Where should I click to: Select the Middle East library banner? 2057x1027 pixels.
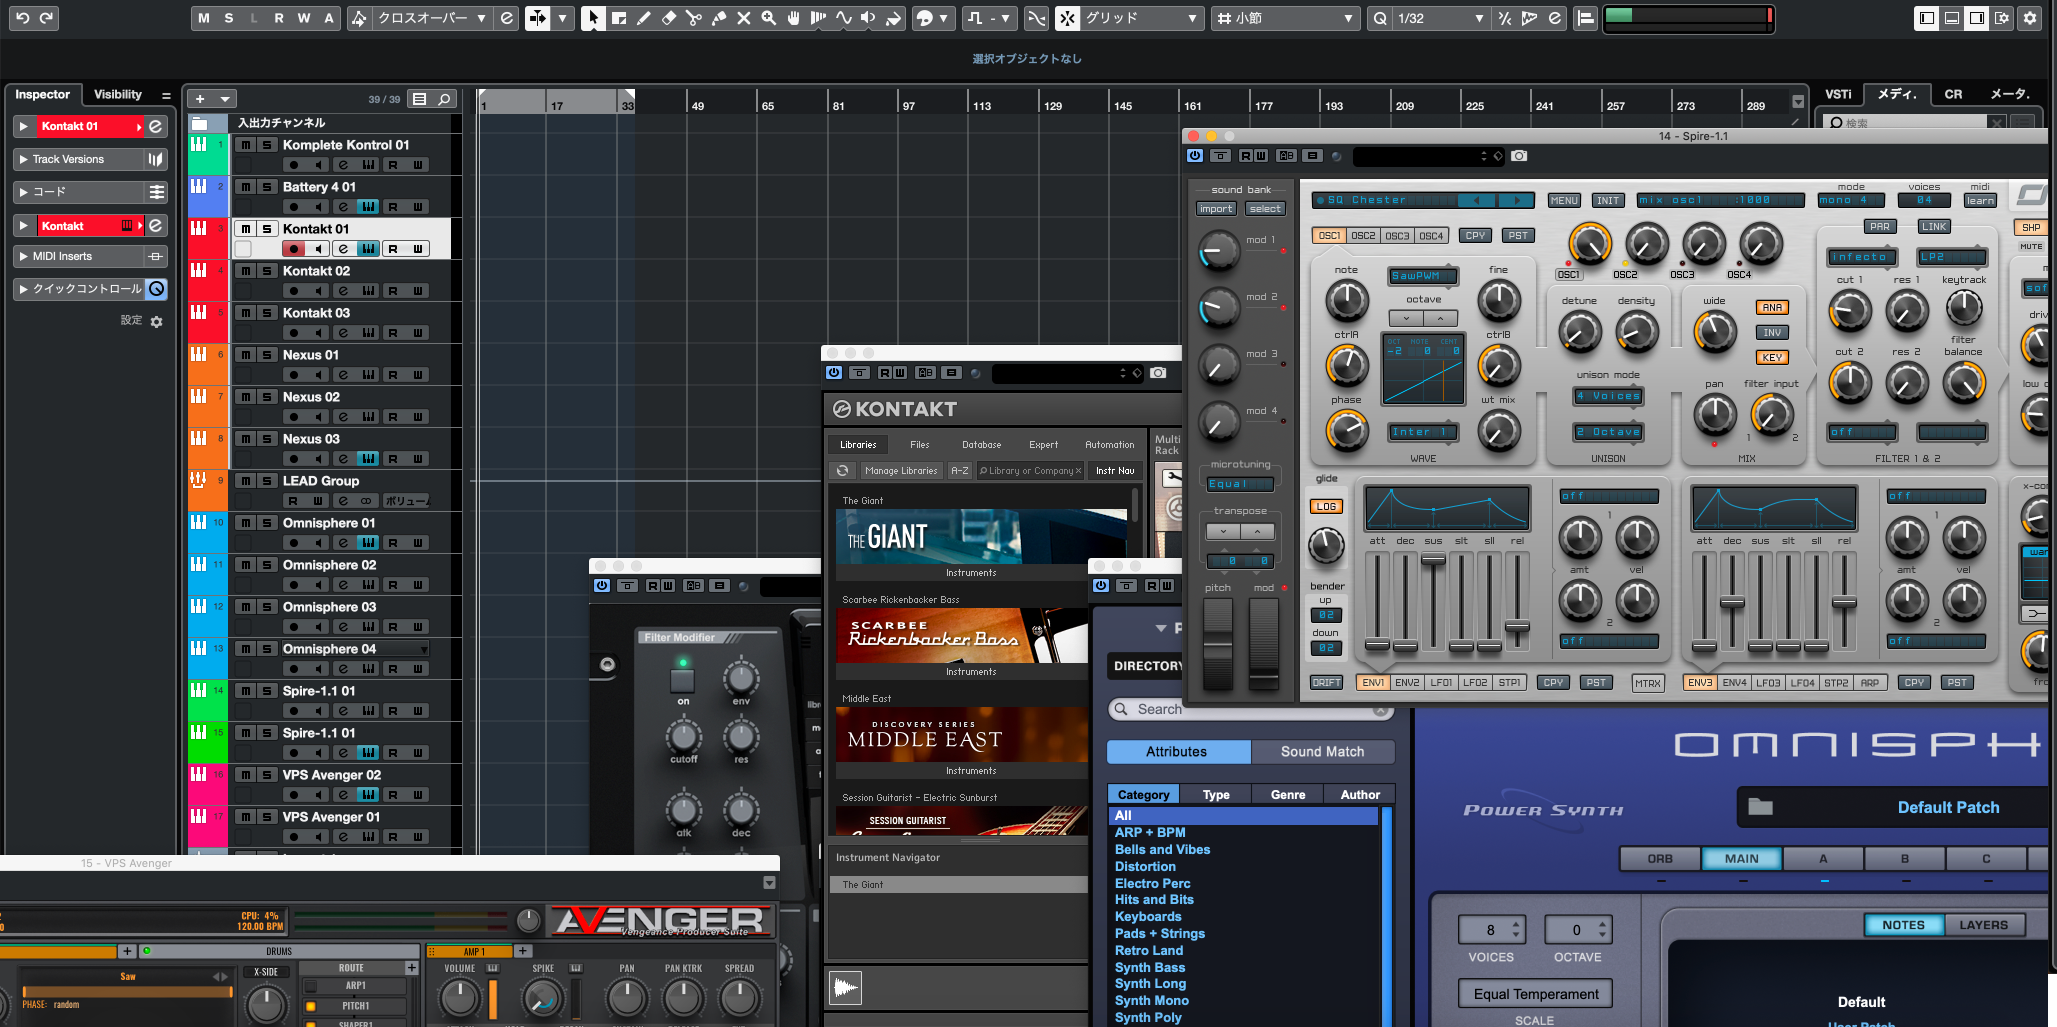pos(962,735)
